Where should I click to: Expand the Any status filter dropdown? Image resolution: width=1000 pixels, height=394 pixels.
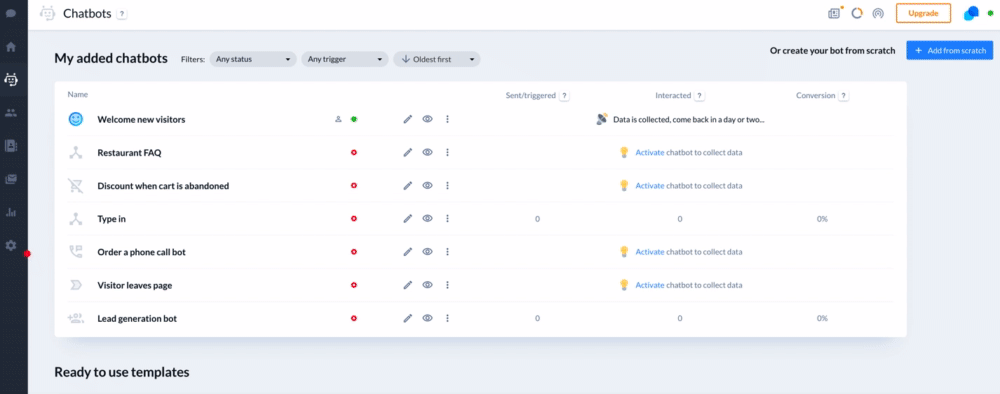click(x=253, y=59)
